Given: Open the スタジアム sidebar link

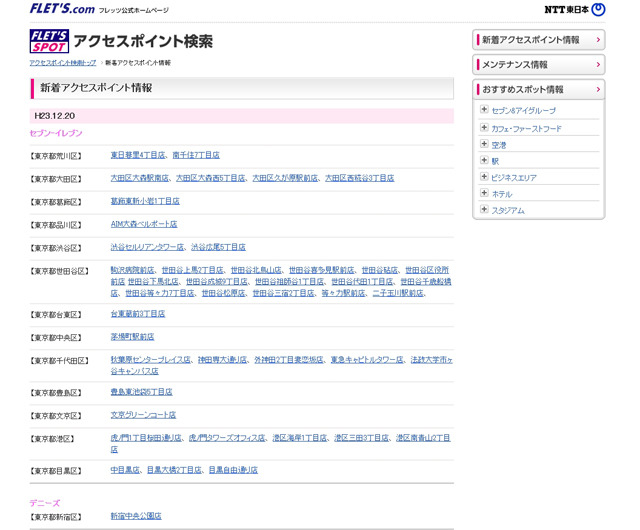Looking at the screenshot, I should click(x=508, y=210).
